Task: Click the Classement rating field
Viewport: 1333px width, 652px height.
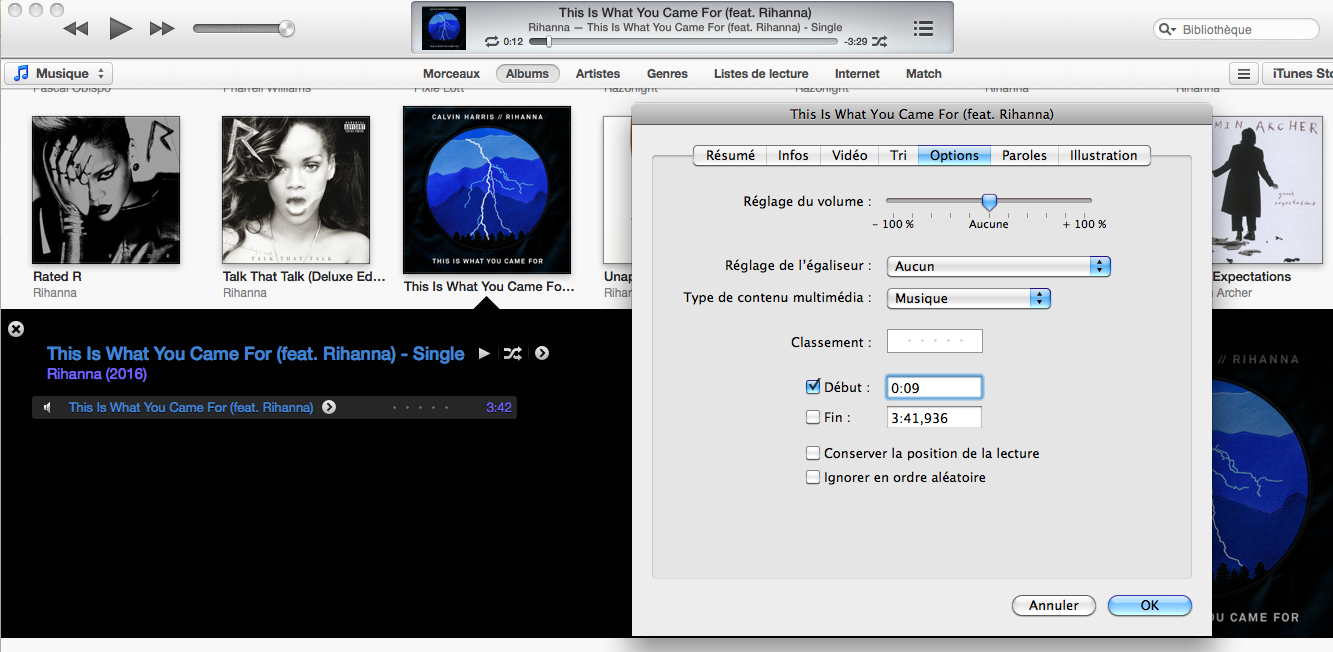Action: click(935, 341)
